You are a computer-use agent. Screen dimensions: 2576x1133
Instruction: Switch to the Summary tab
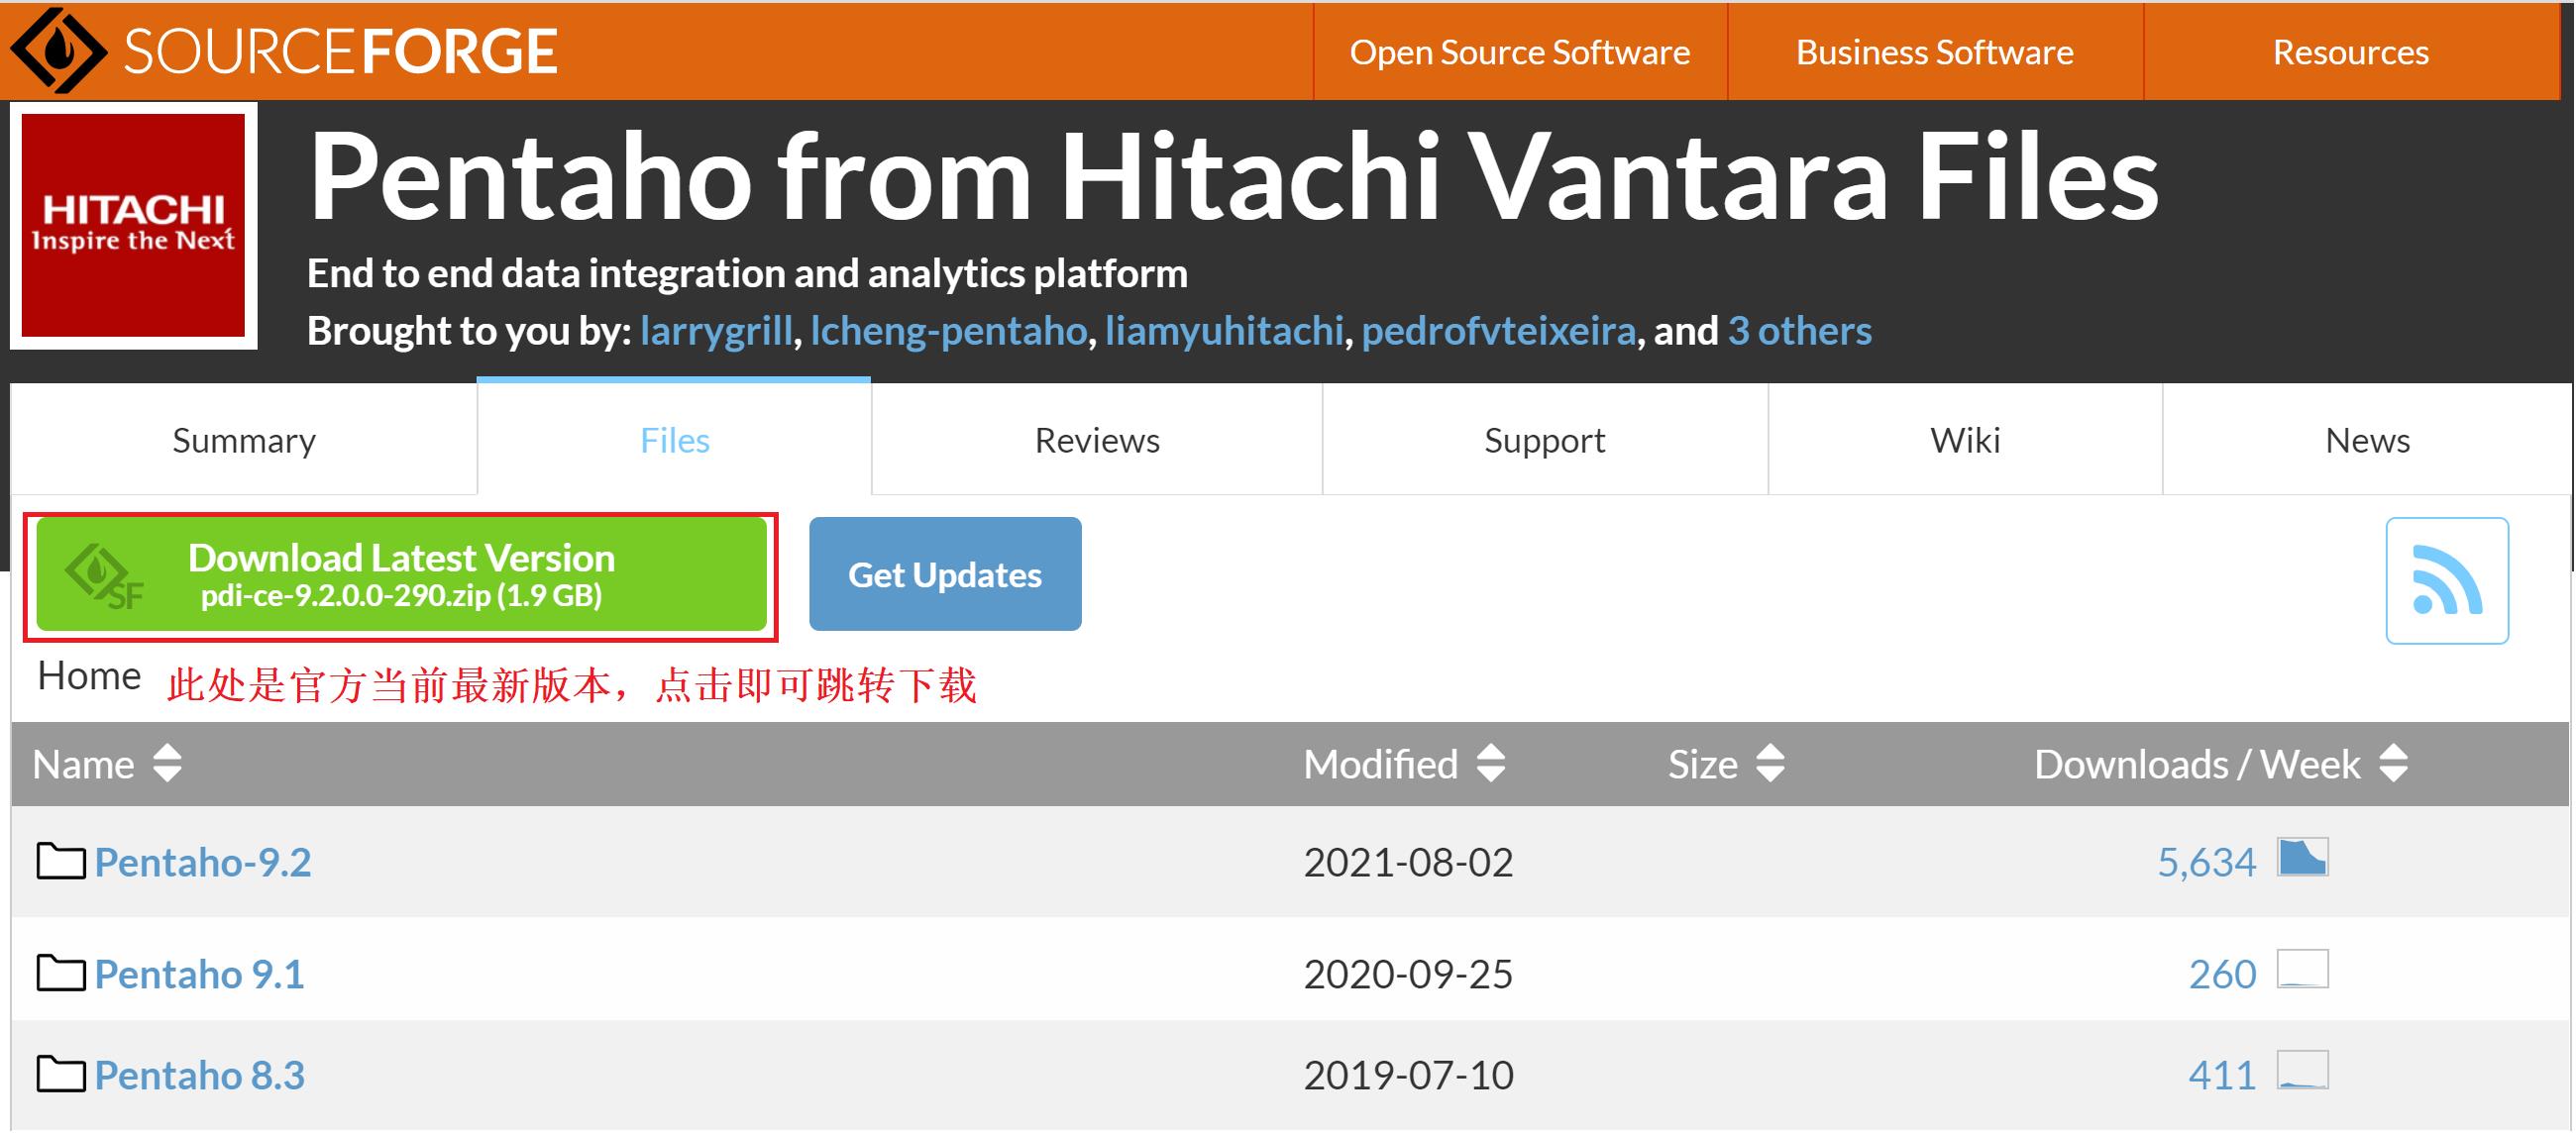(x=244, y=440)
